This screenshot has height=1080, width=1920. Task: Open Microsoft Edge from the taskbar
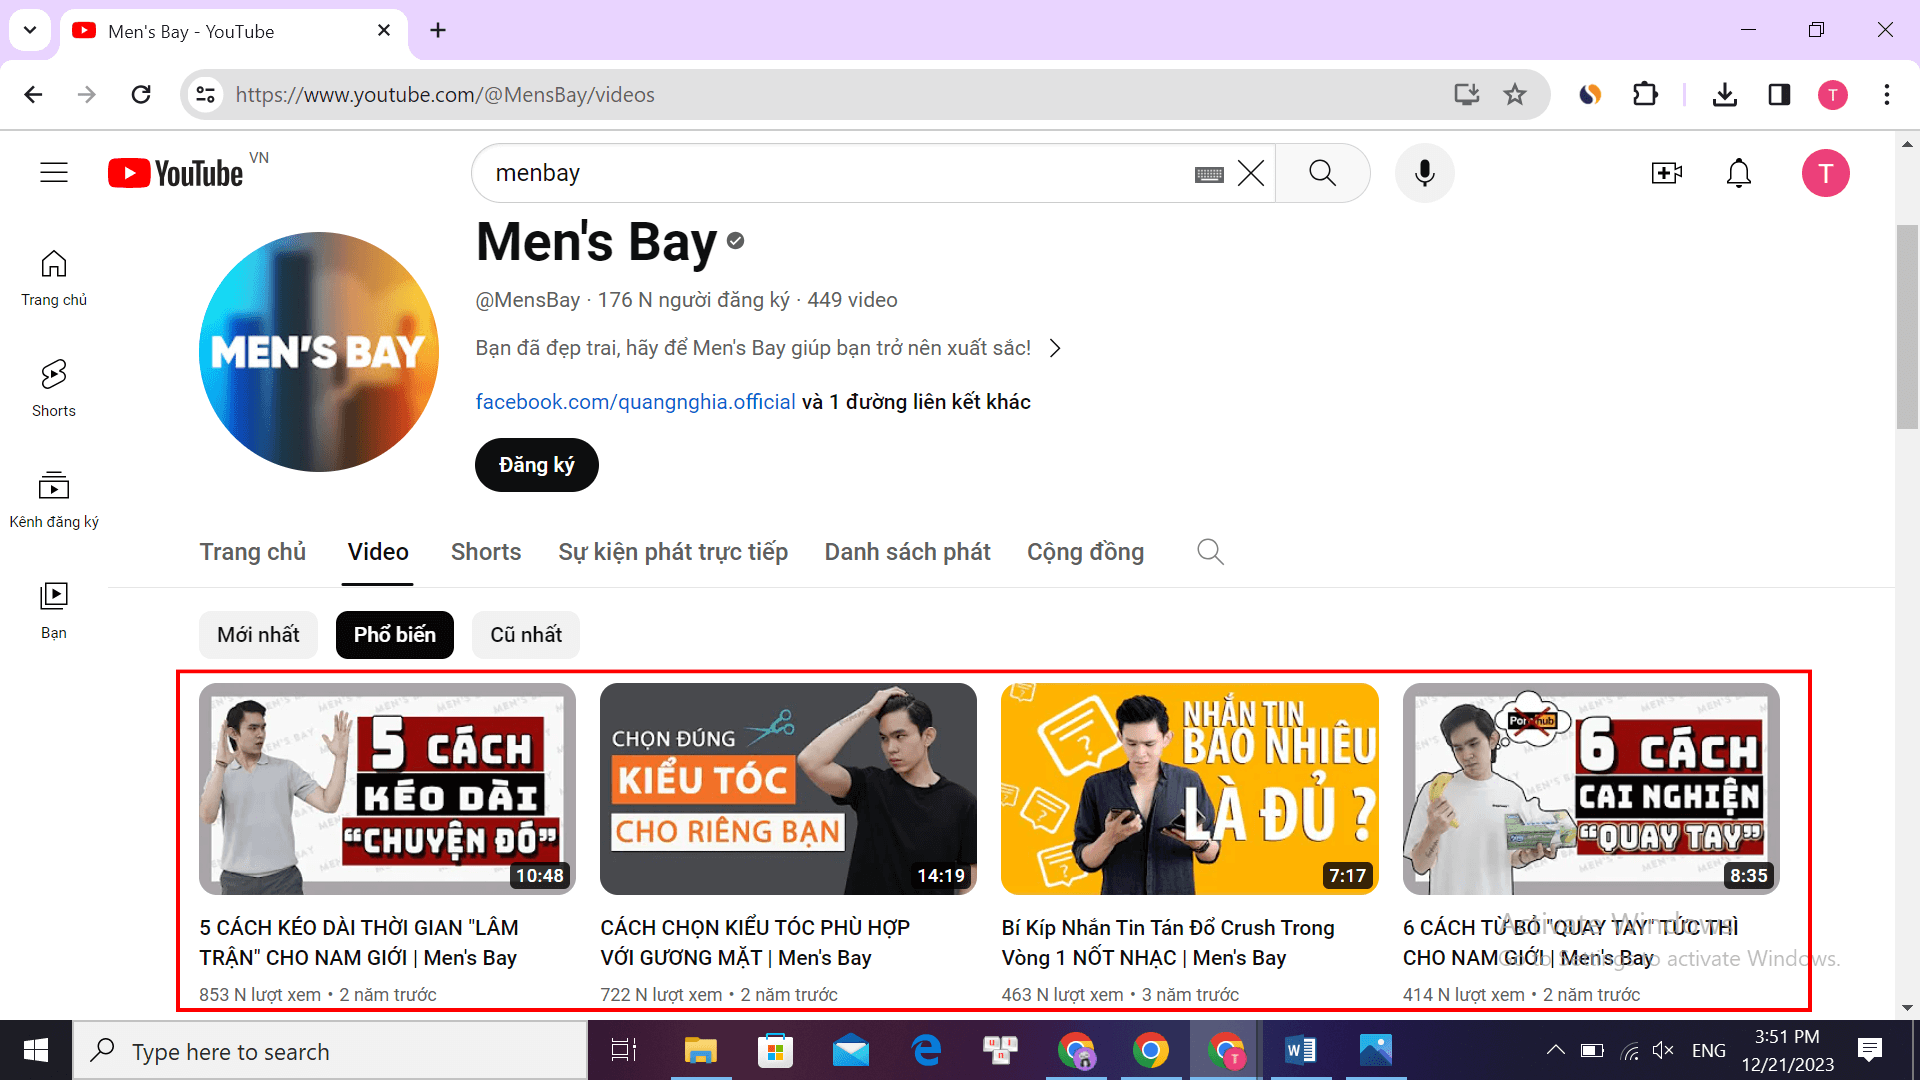click(927, 1050)
